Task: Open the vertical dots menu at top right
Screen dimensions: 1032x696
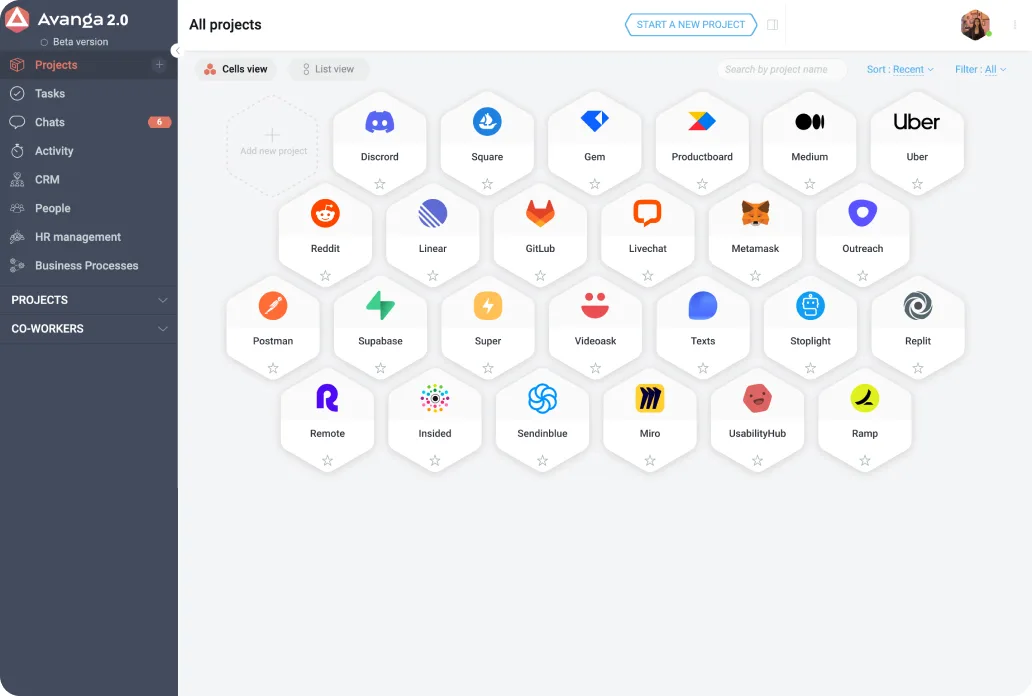Action: pos(1014,24)
